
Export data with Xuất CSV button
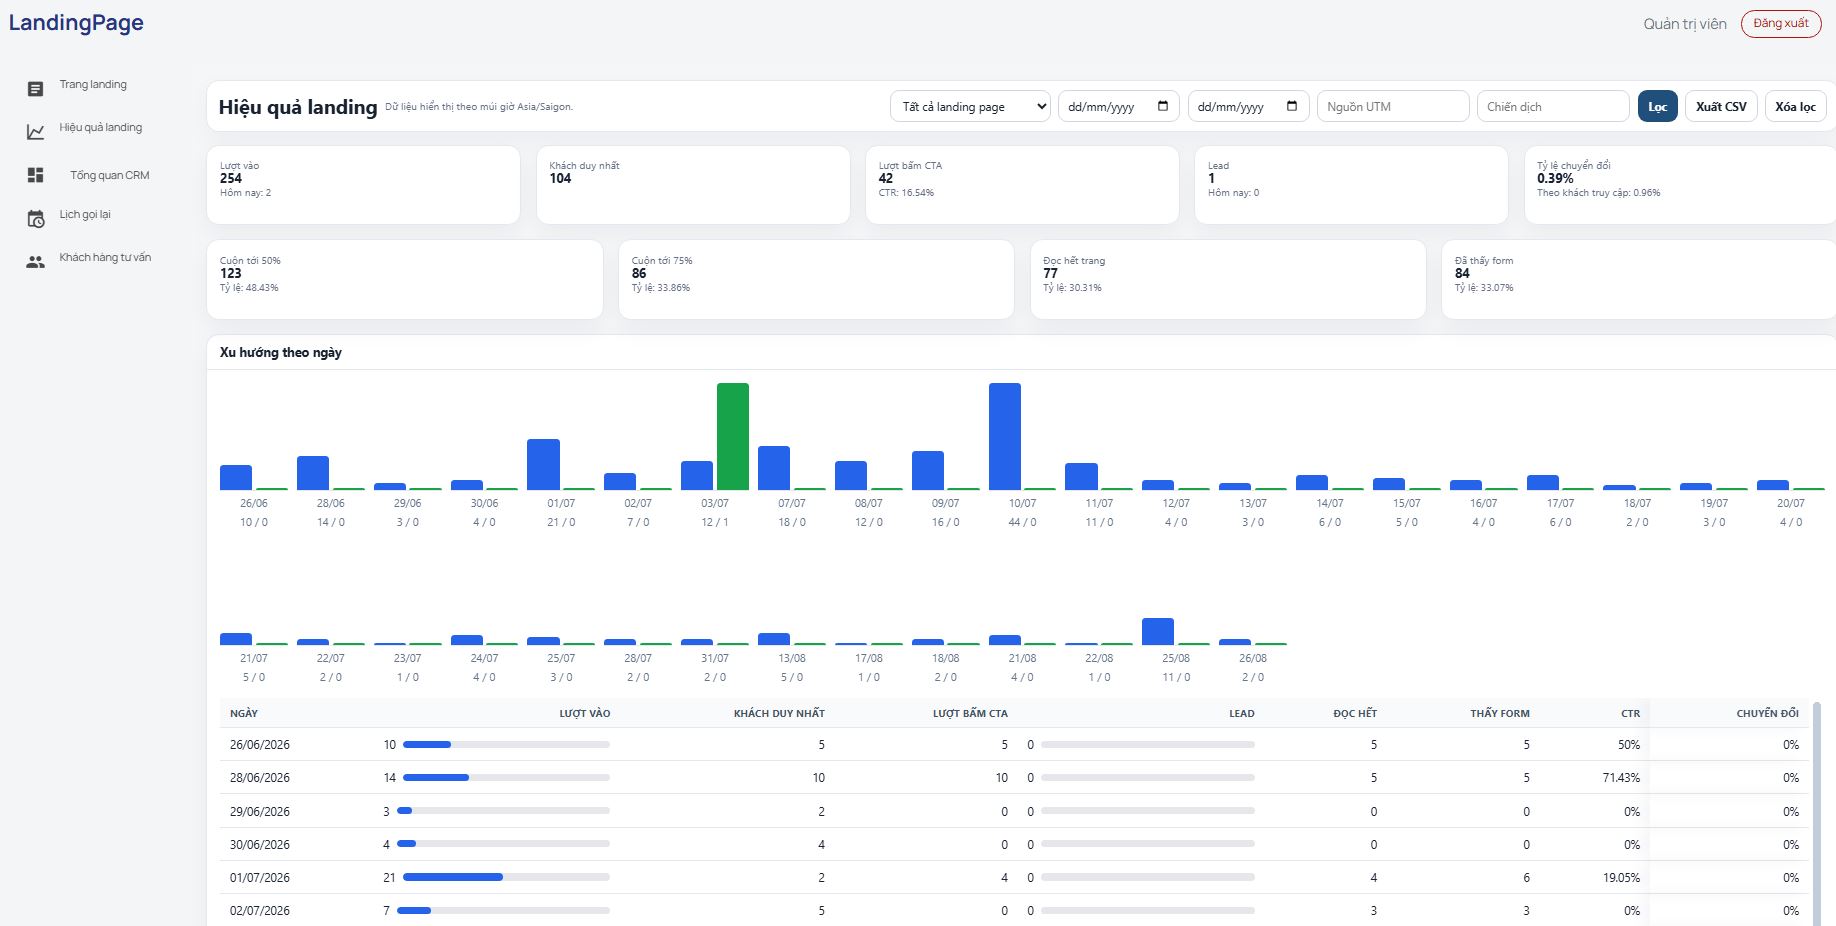[x=1721, y=106]
